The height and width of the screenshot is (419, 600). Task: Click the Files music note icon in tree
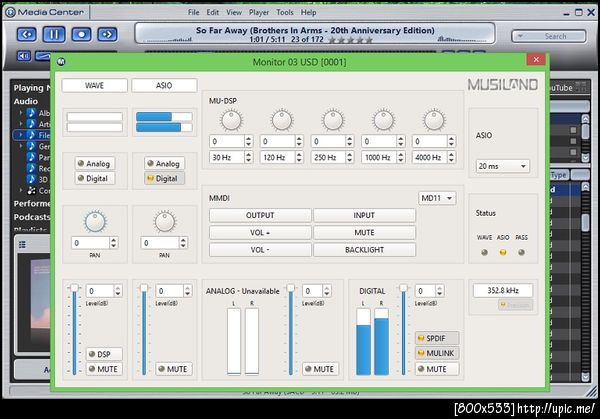[x=31, y=135]
